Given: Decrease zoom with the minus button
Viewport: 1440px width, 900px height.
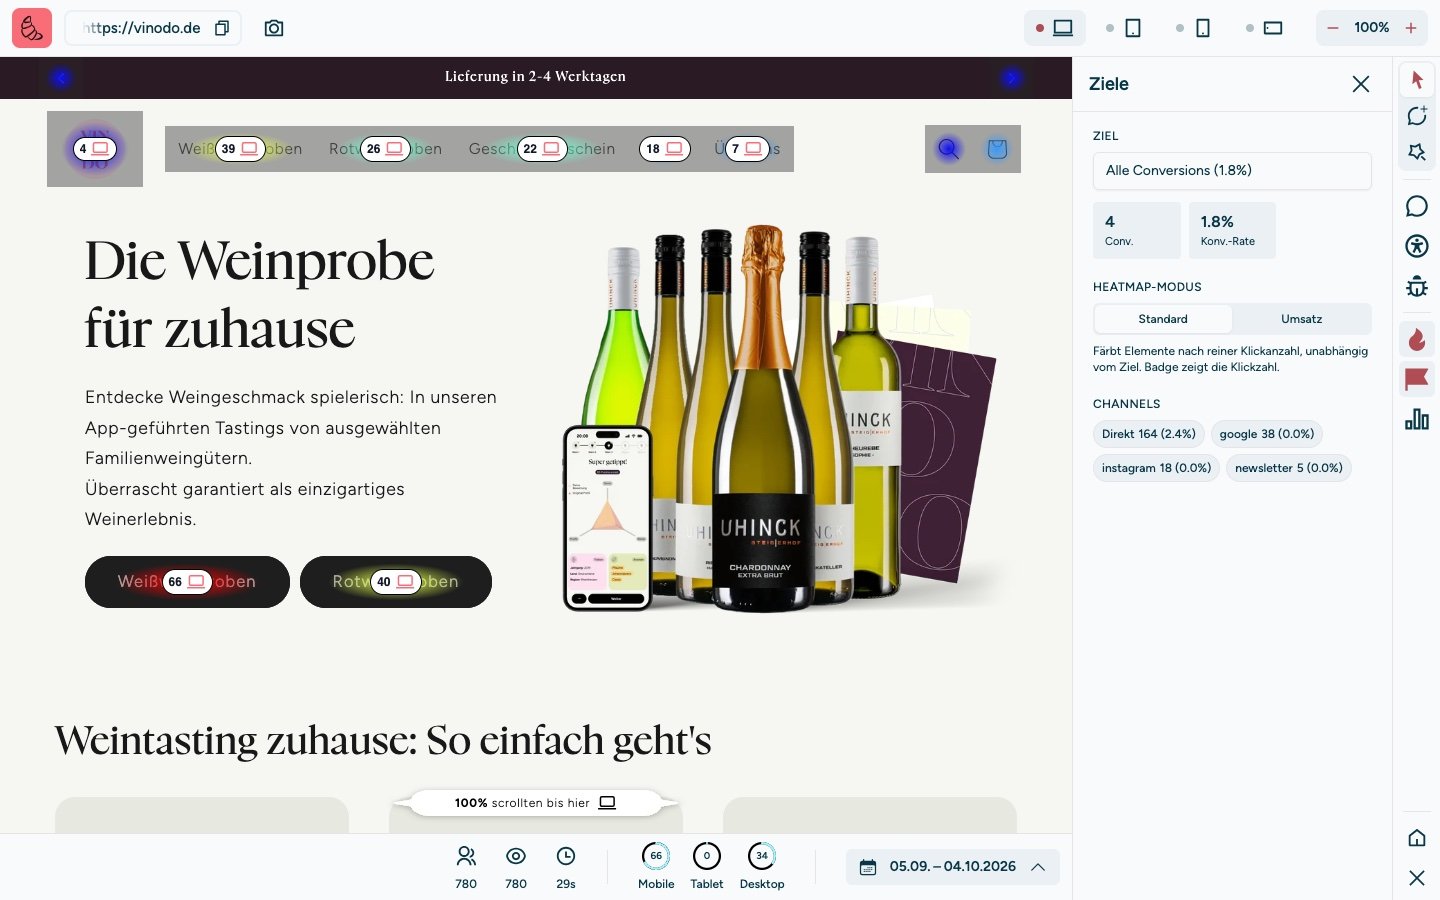Looking at the screenshot, I should pyautogui.click(x=1333, y=28).
